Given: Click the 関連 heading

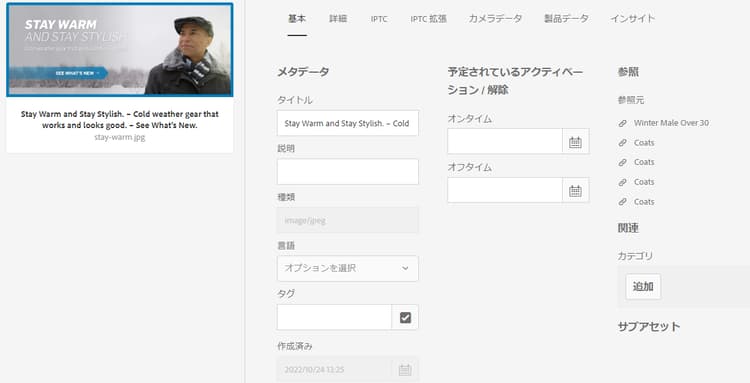Looking at the screenshot, I should (x=628, y=228).
